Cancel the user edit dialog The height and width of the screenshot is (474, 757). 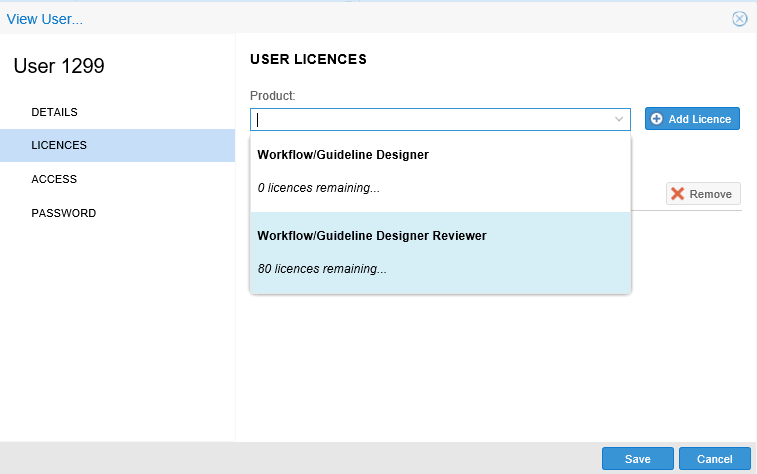coord(714,459)
